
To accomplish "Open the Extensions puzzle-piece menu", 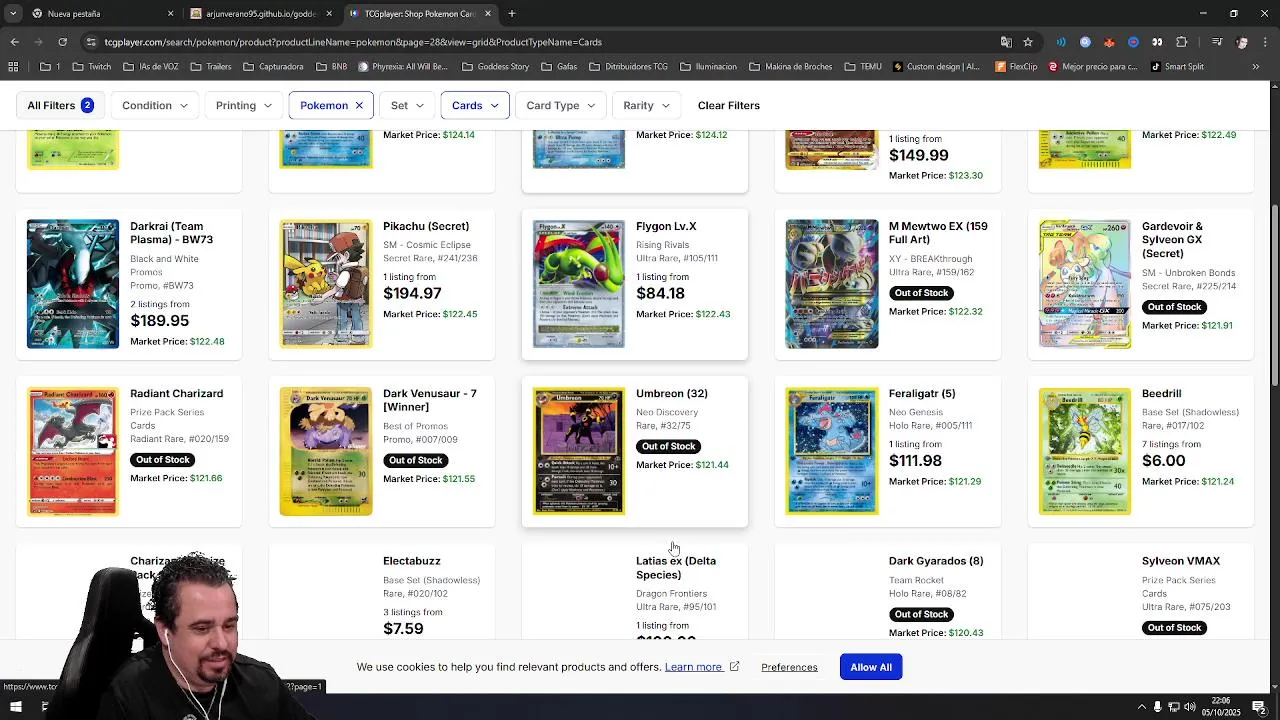I will 1181,42.
